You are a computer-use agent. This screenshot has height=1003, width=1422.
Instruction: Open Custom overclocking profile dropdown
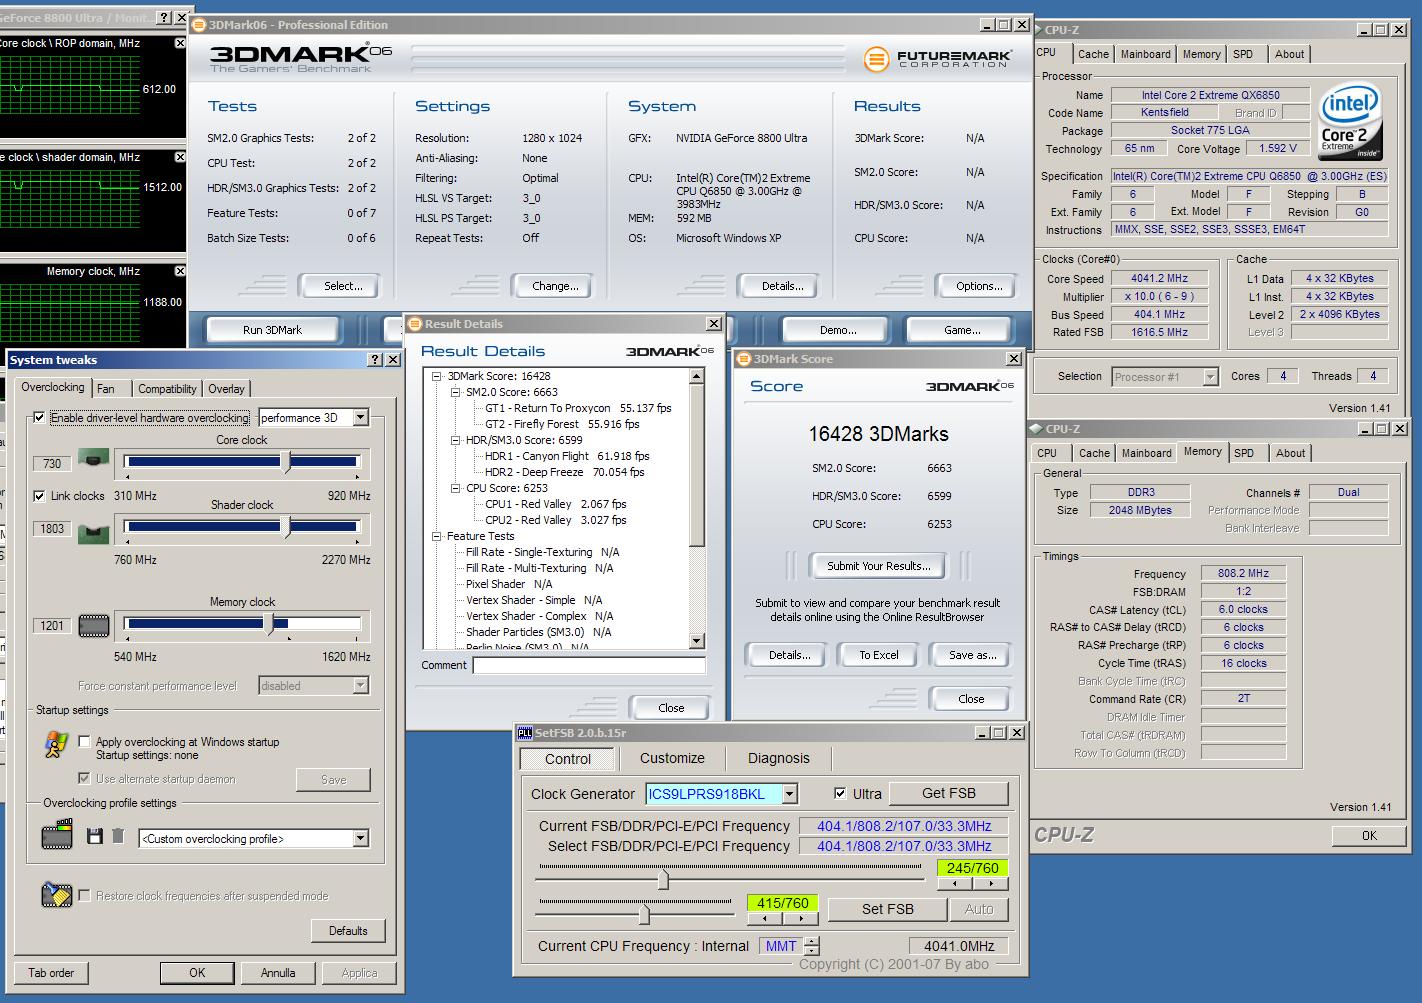[361, 839]
